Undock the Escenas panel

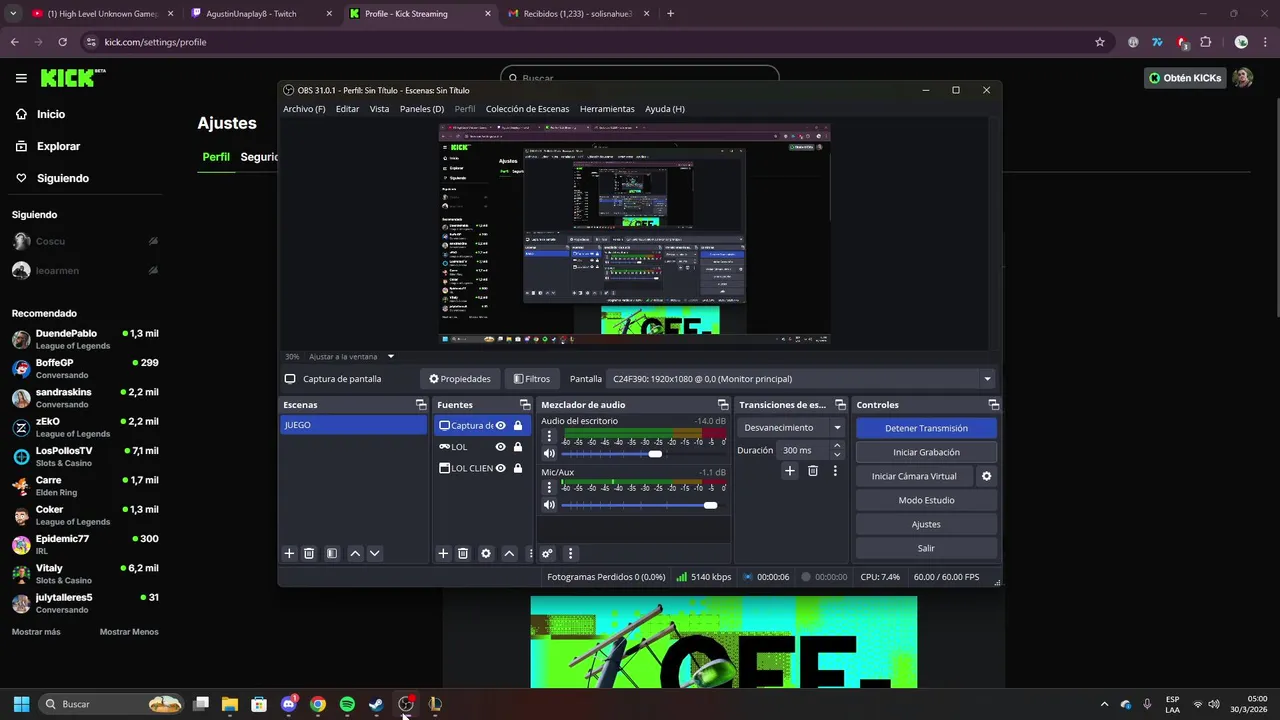tap(421, 405)
